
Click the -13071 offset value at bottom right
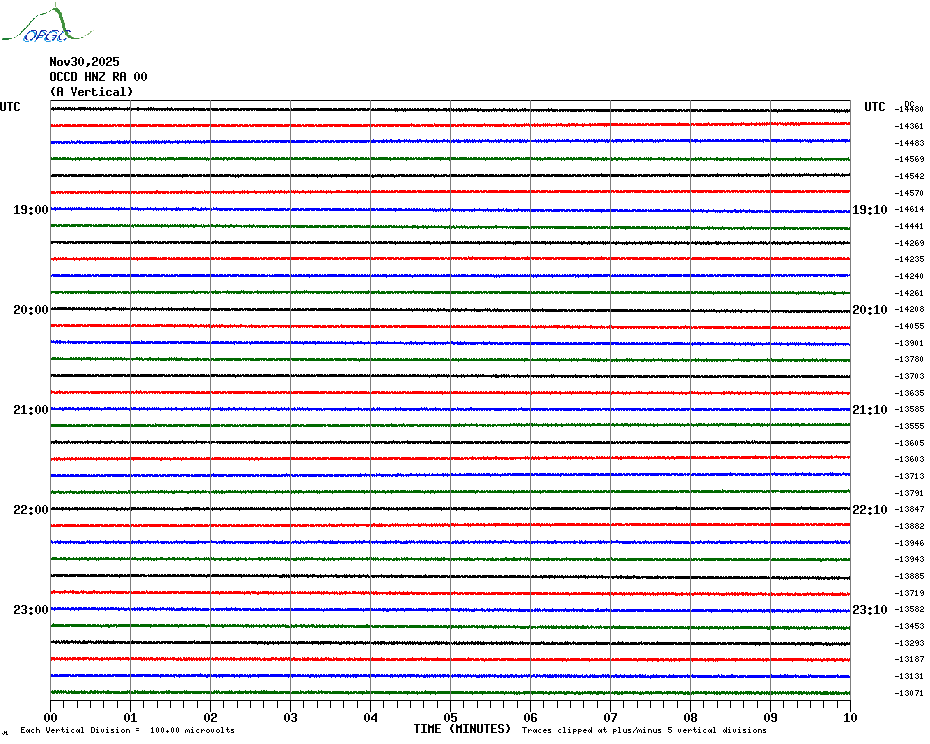click(910, 693)
